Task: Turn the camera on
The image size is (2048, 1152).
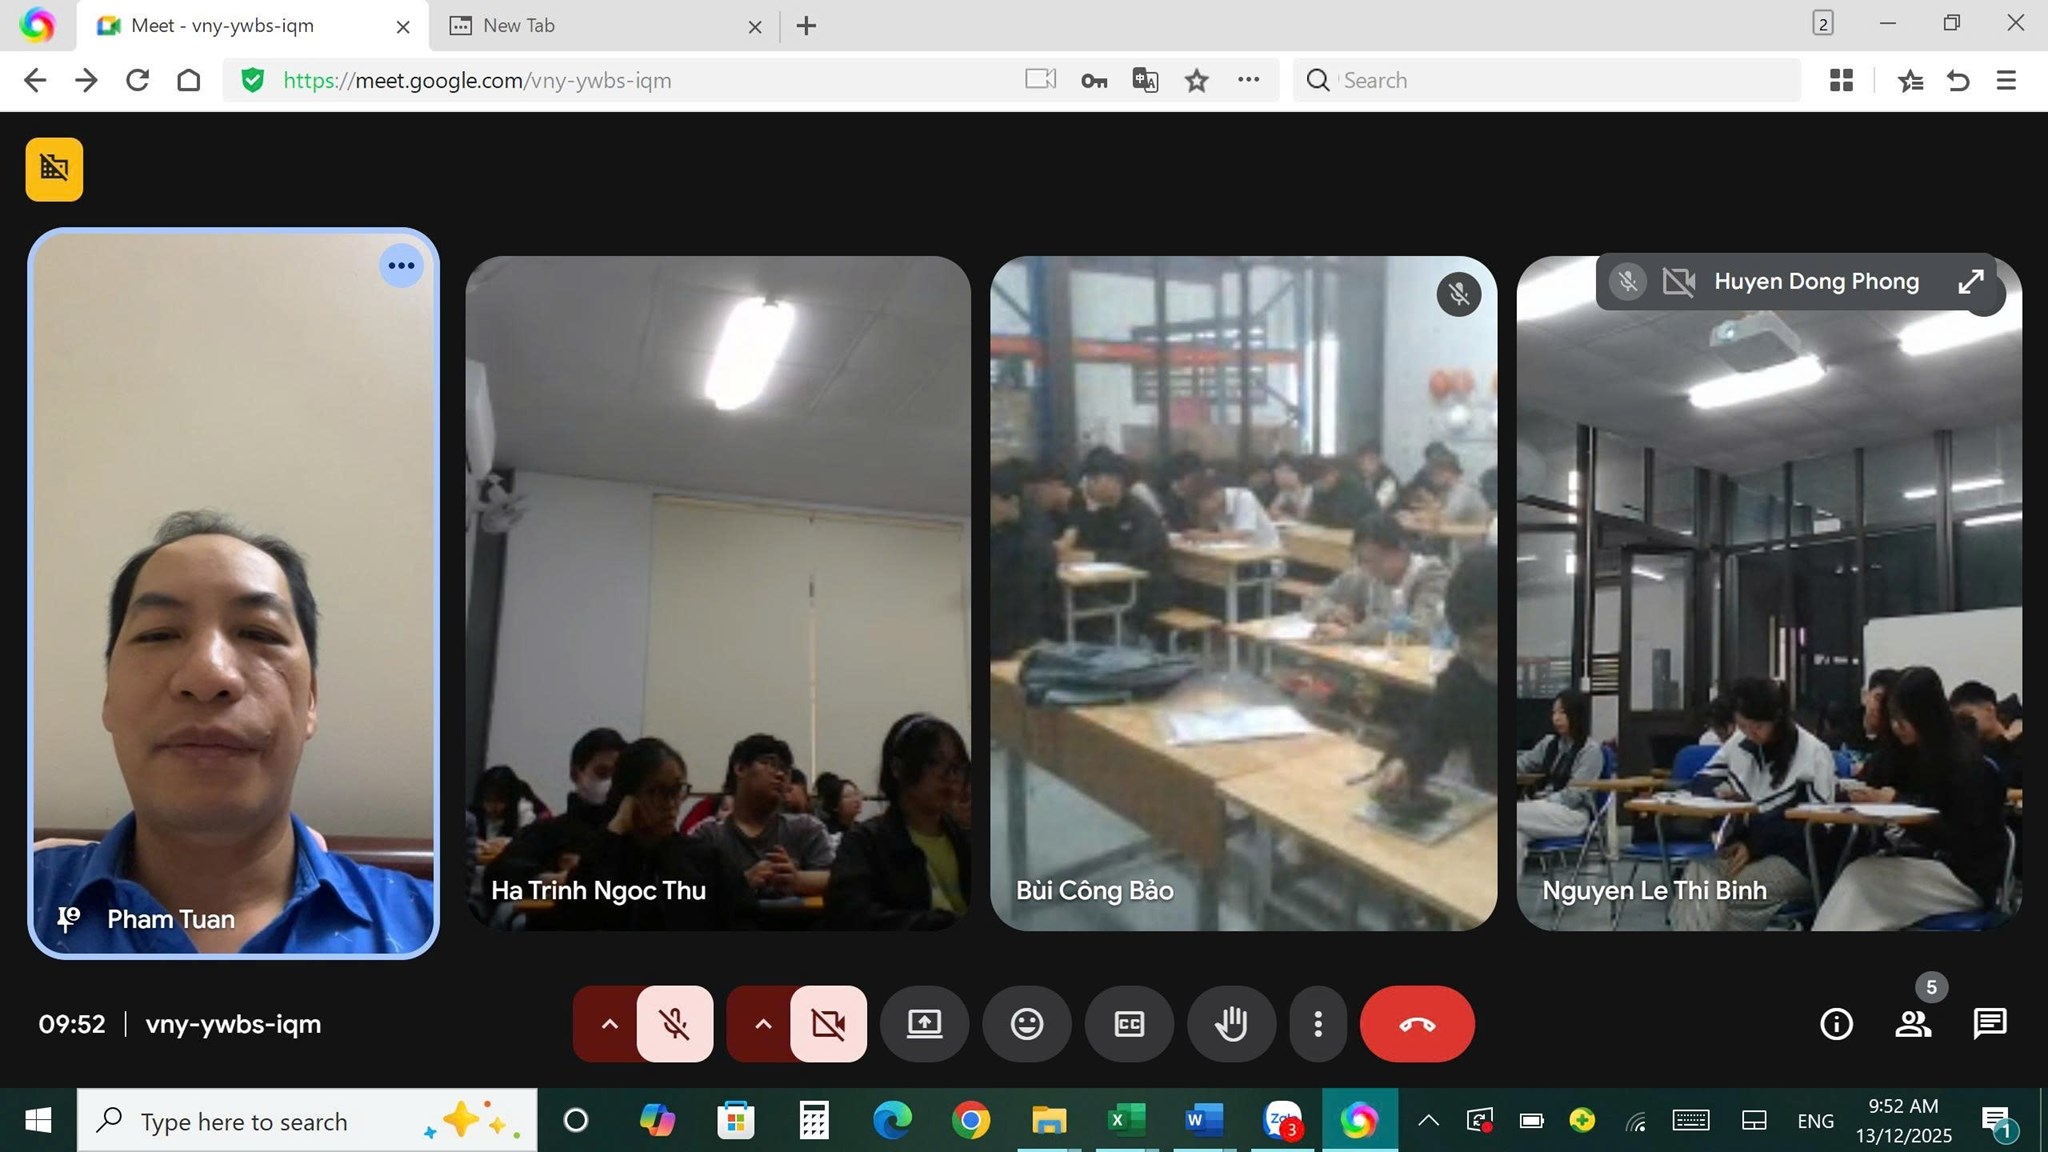Action: pyautogui.click(x=828, y=1024)
